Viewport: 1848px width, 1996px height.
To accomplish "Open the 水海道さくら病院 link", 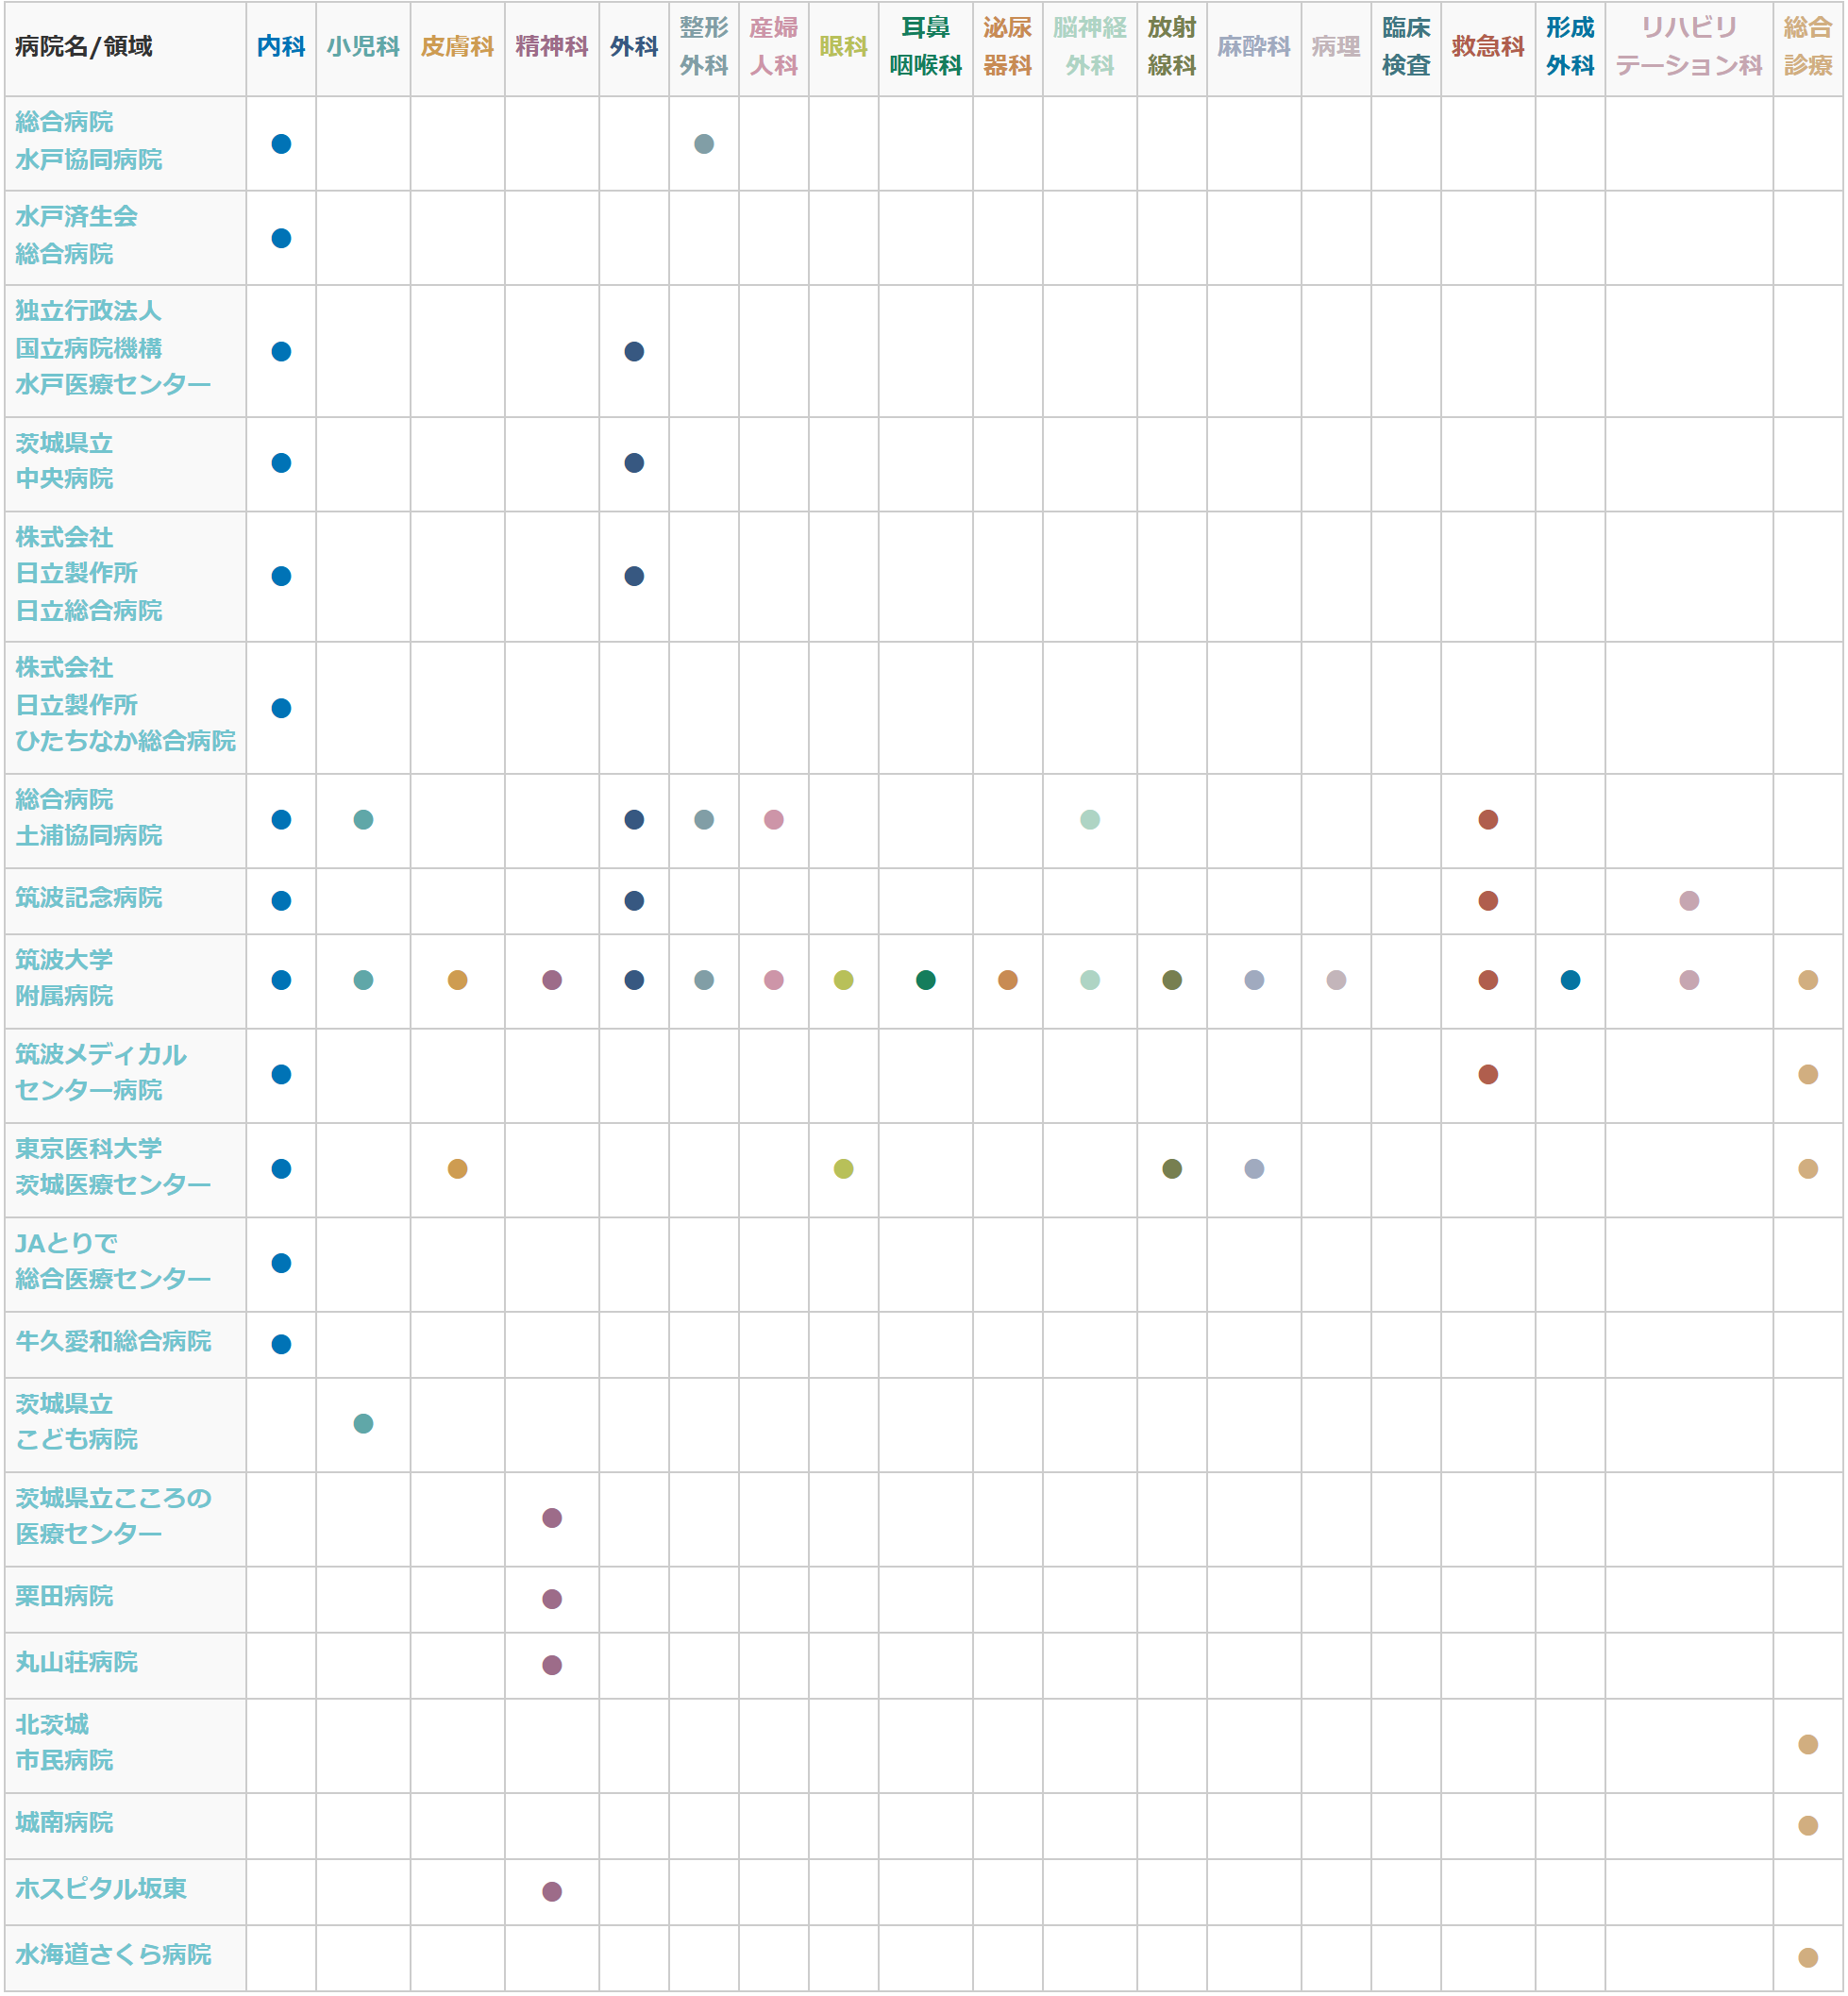I will (113, 1955).
